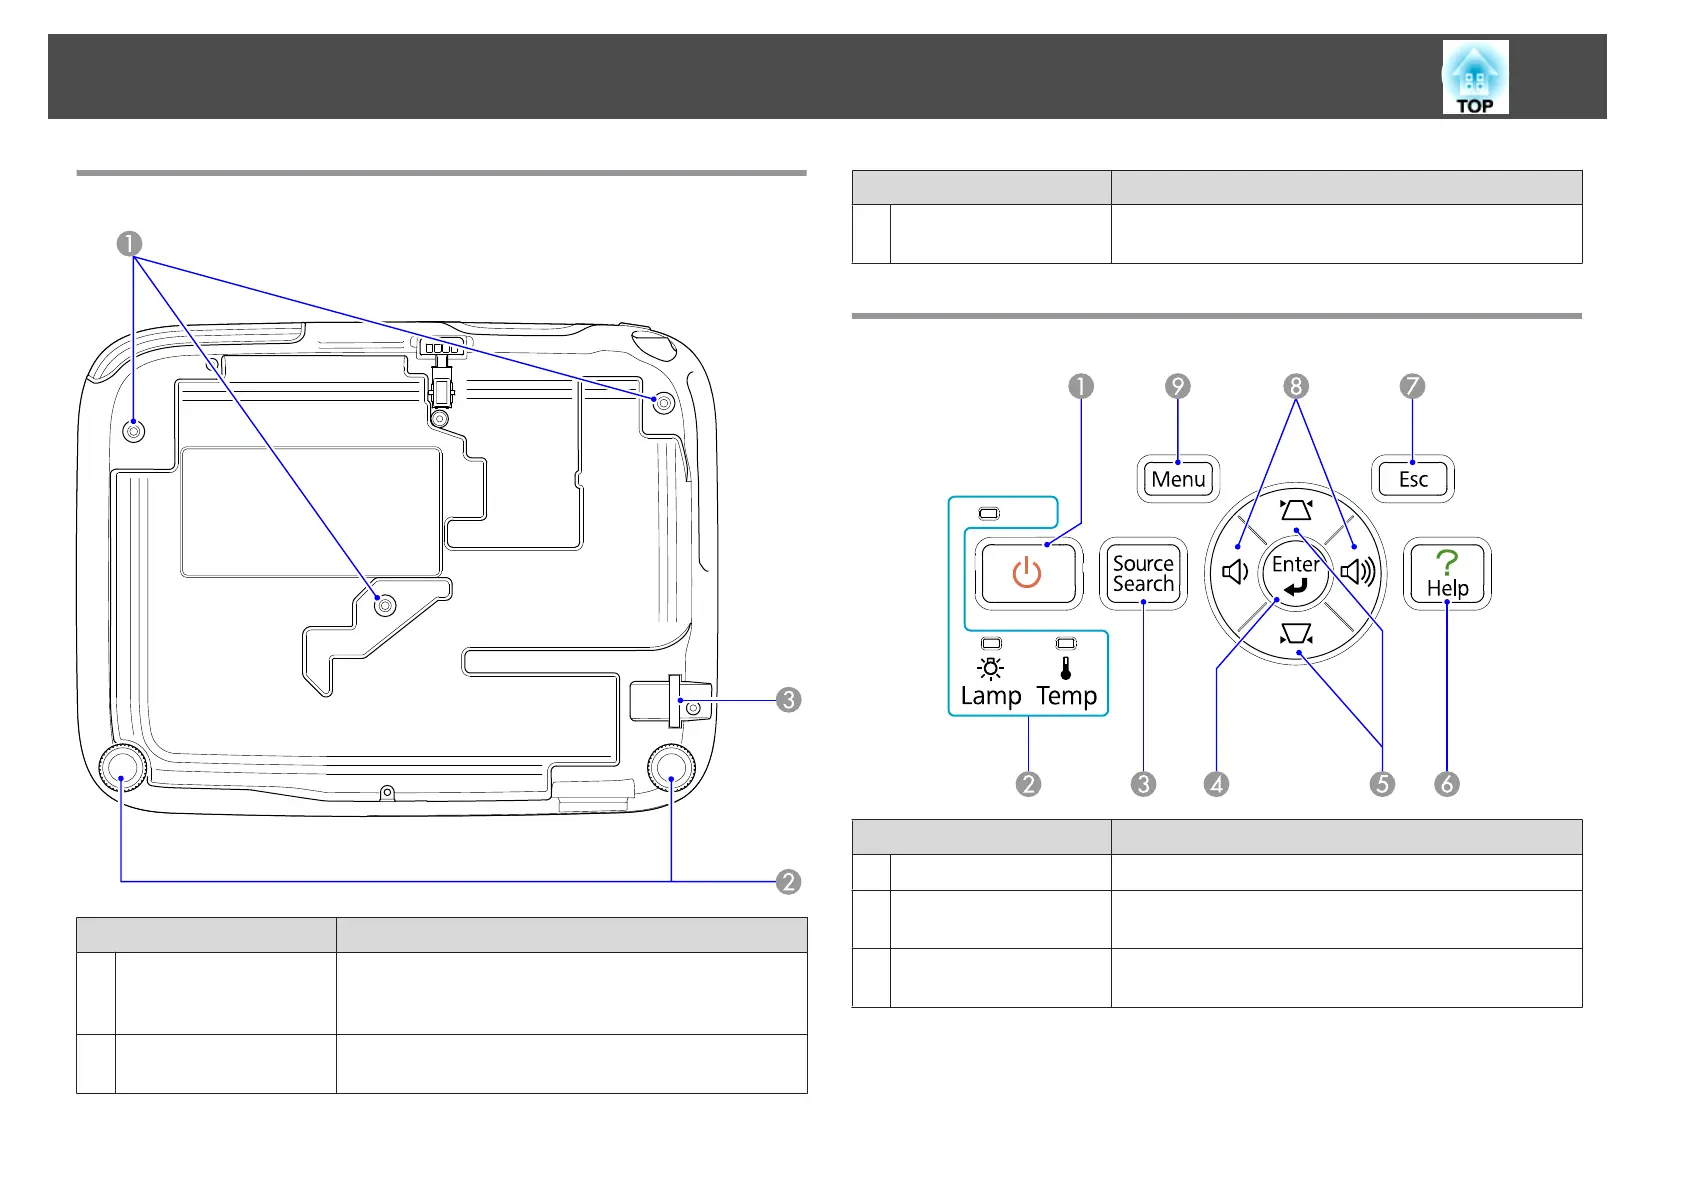Click callout number 7 above Esc
The image size is (1684, 1190).
(1412, 387)
